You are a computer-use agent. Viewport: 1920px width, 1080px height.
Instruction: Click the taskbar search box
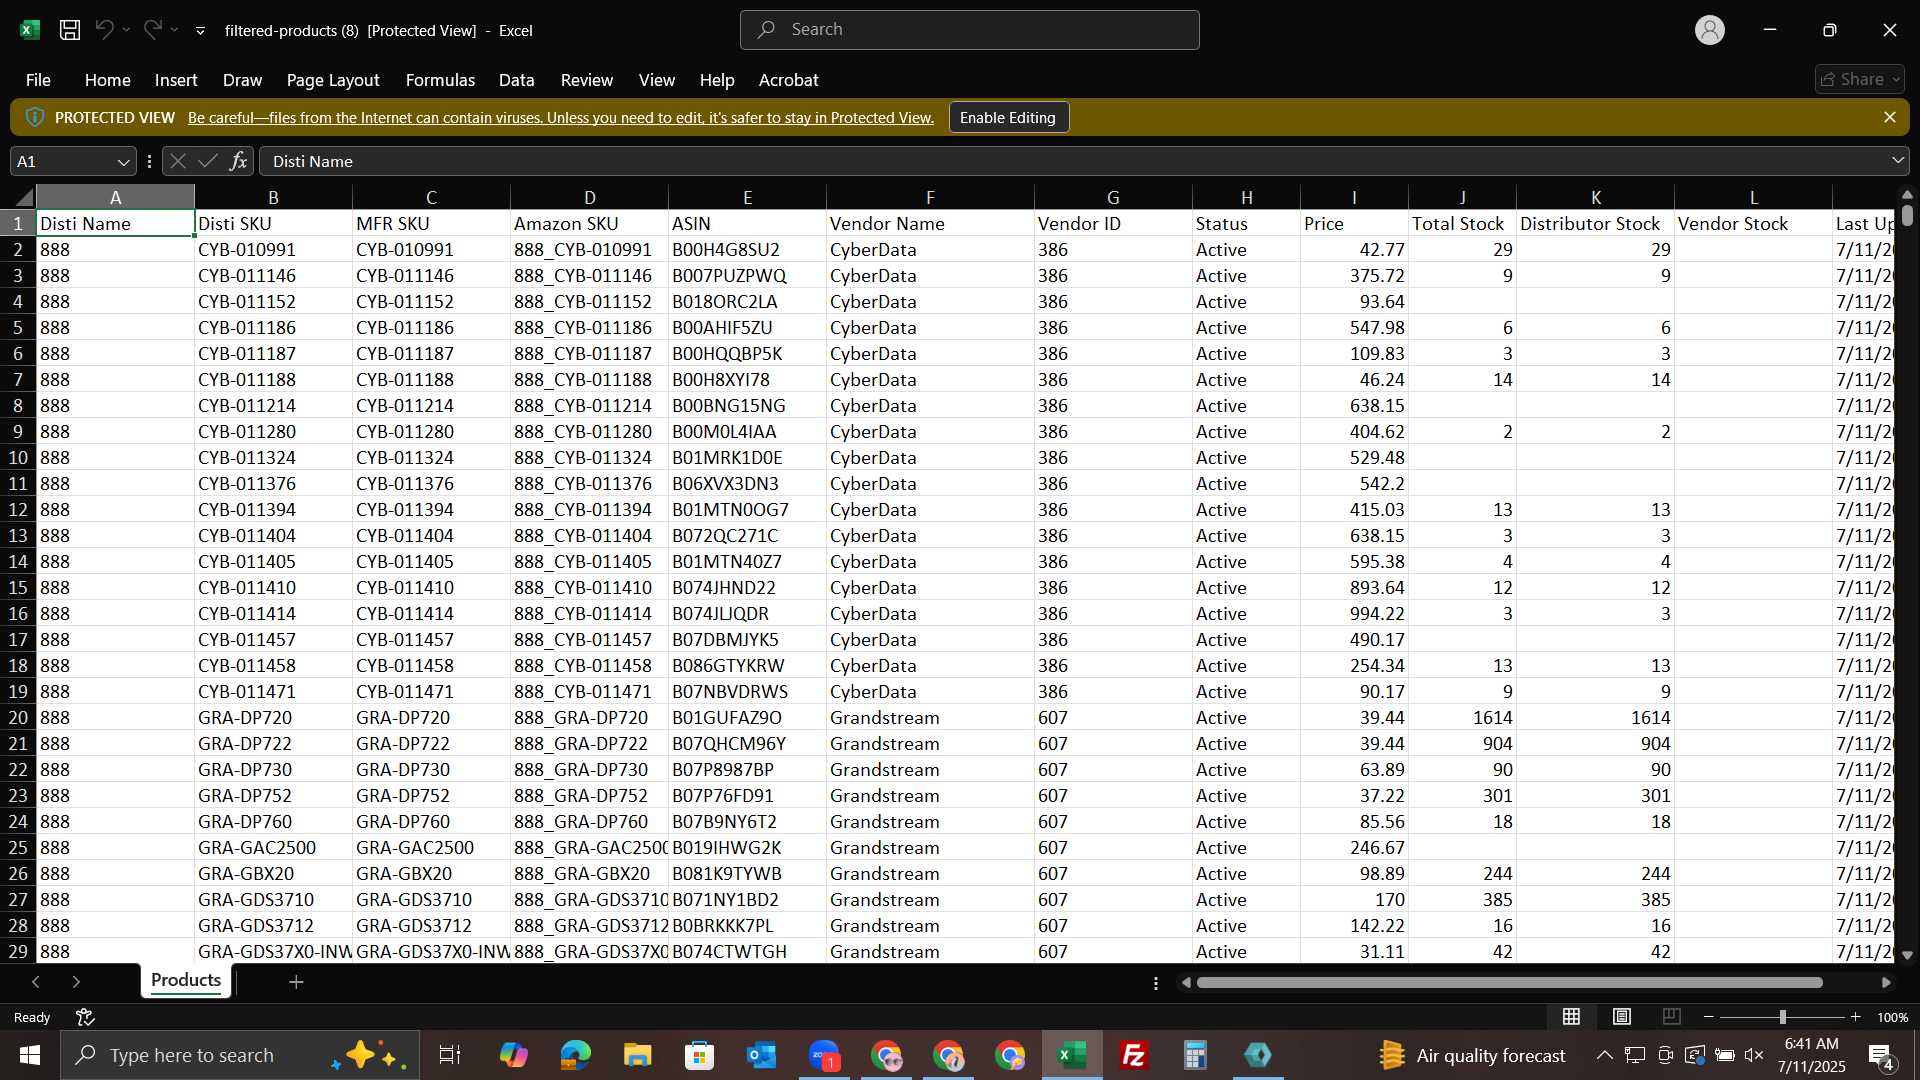(240, 1055)
